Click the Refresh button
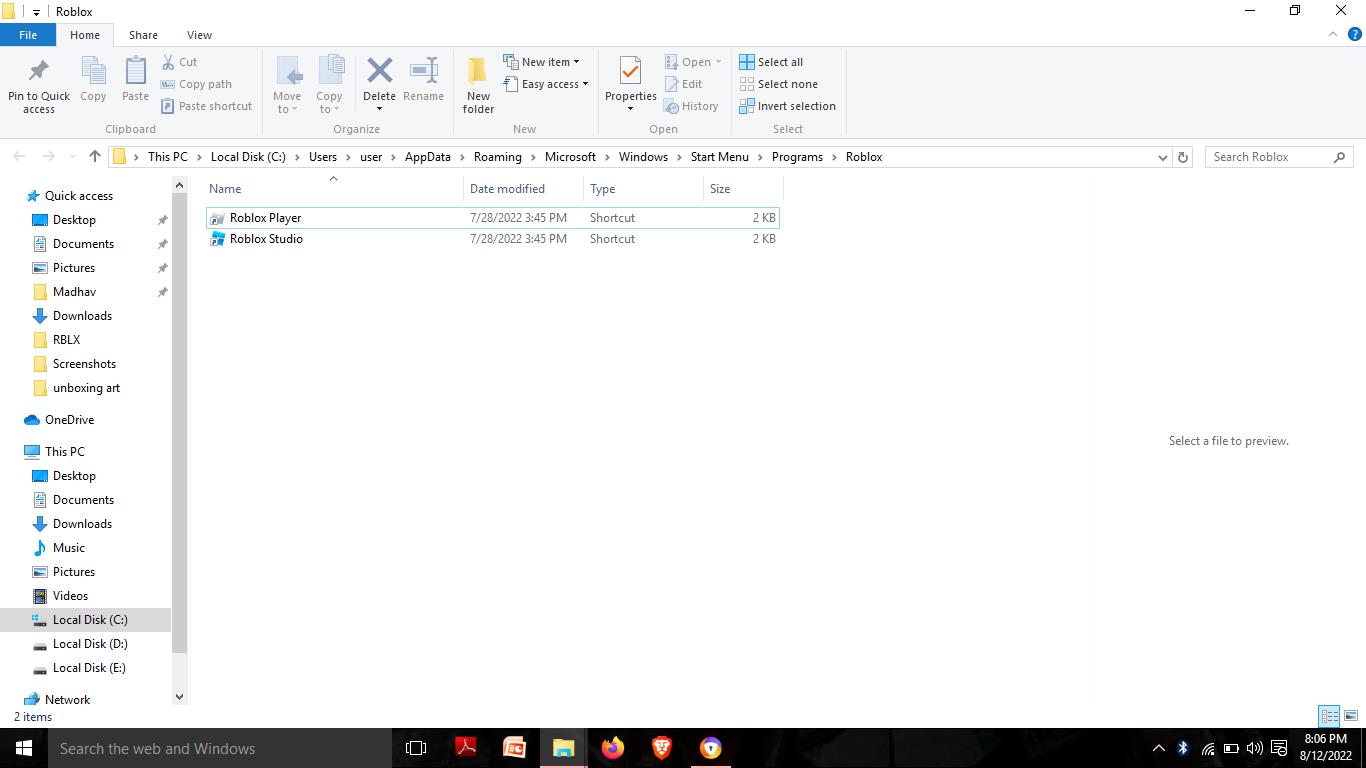Viewport: 1366px width, 768px height. (x=1183, y=157)
